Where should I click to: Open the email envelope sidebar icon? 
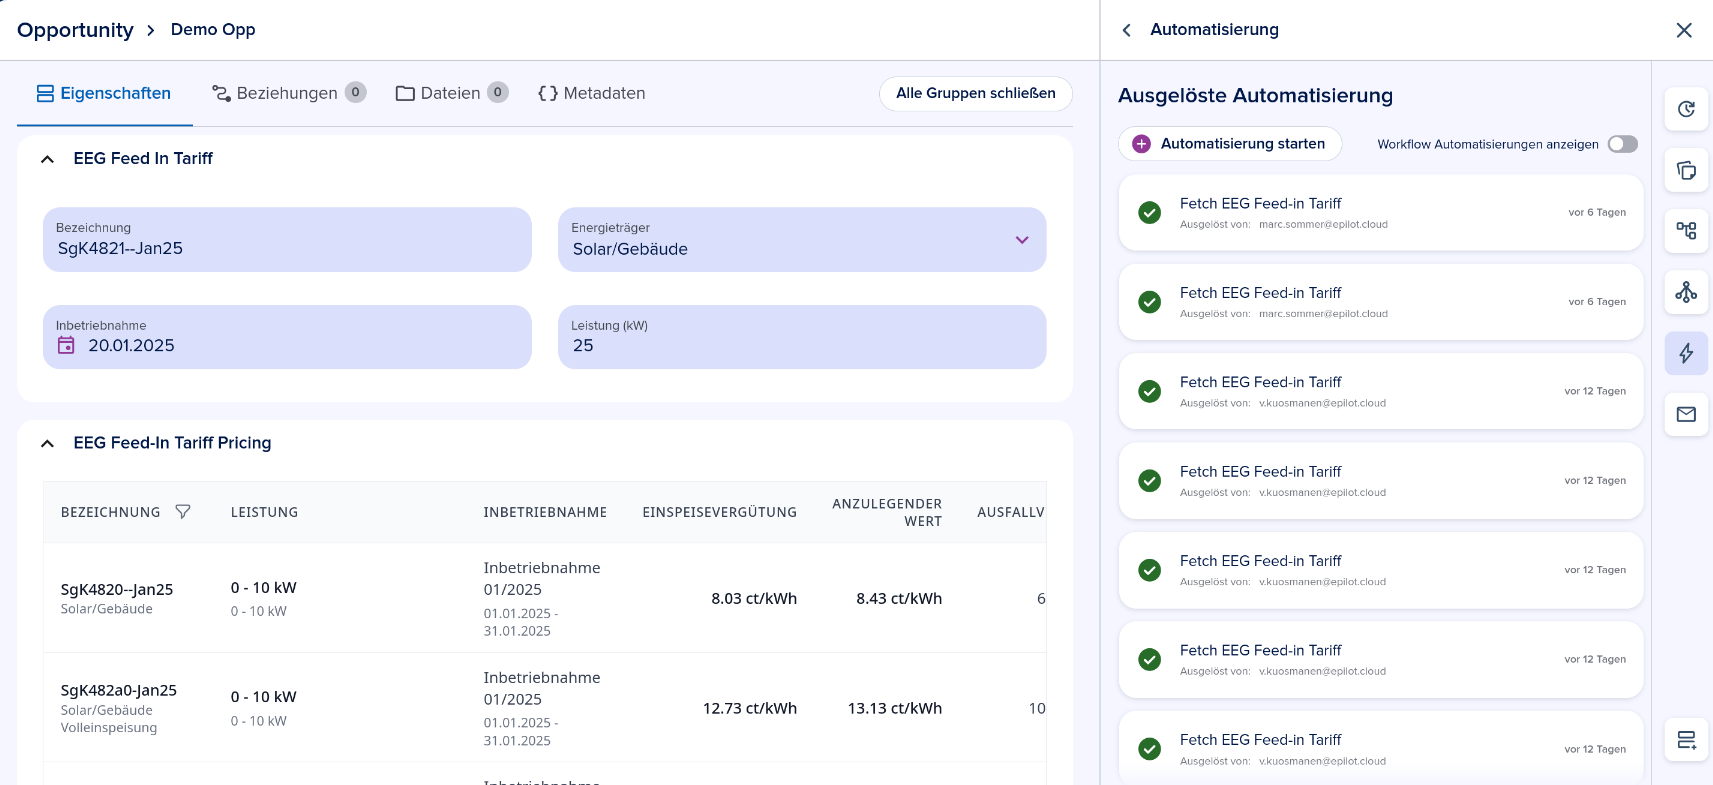point(1686,414)
